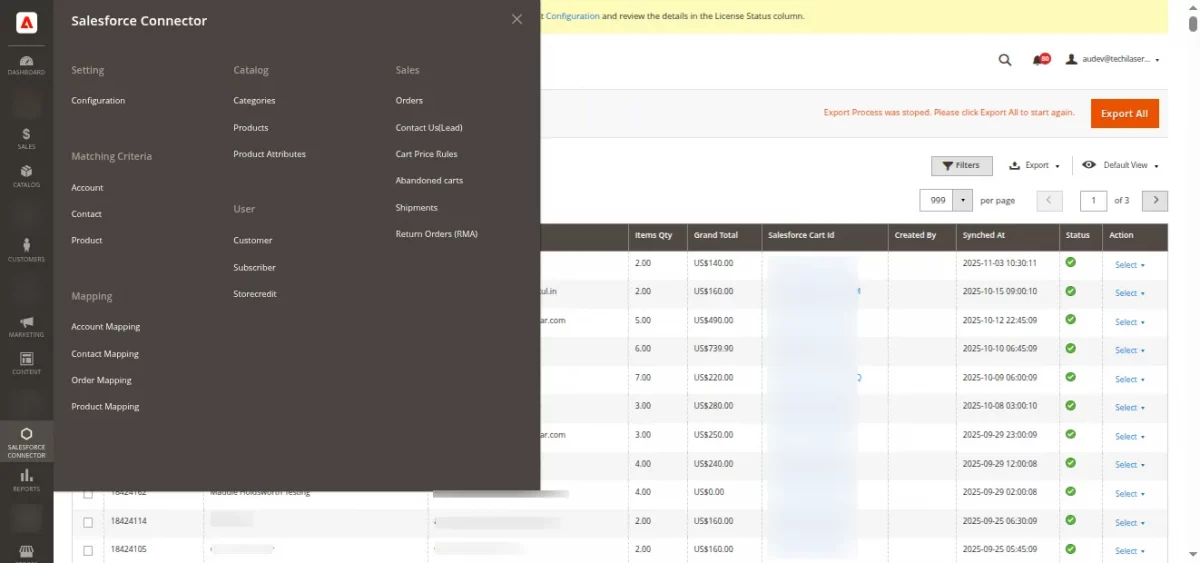1200x563 pixels.
Task: Open Orders under Sales
Action: (x=409, y=101)
